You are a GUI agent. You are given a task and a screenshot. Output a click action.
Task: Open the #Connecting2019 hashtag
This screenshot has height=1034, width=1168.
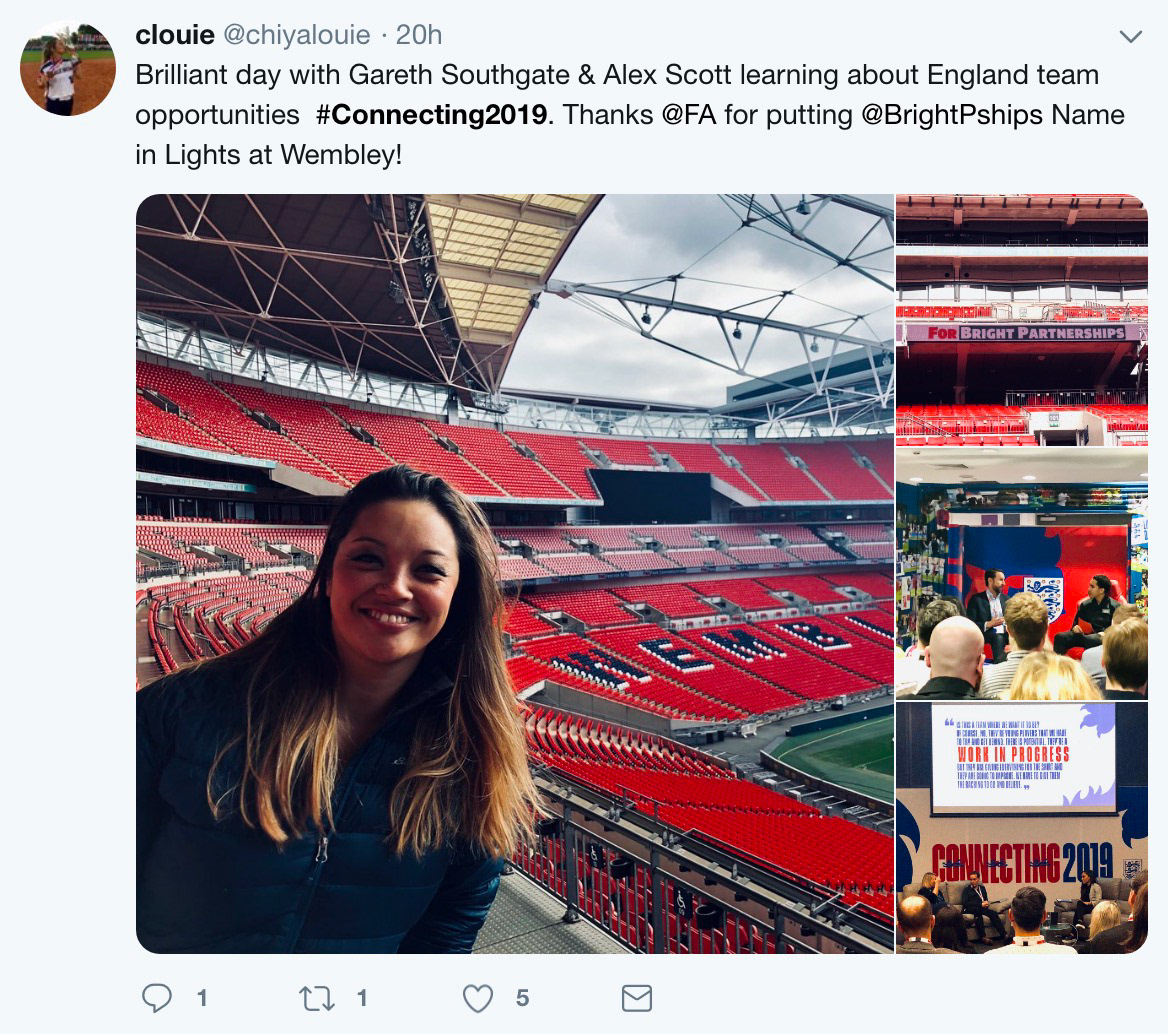coord(431,114)
